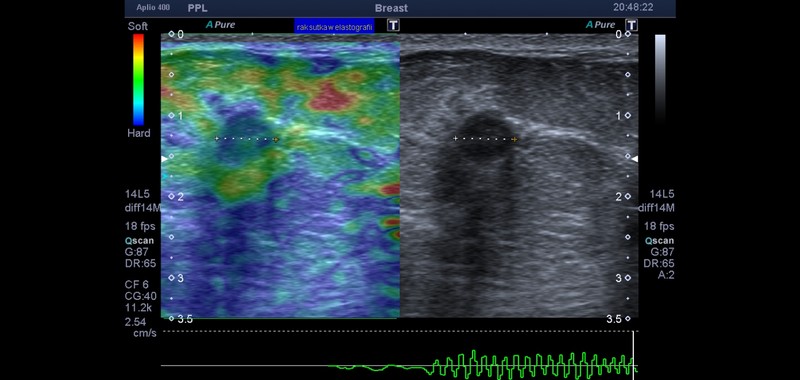Click the left focus position triangle marker
This screenshot has width=800, height=380.
click(164, 159)
